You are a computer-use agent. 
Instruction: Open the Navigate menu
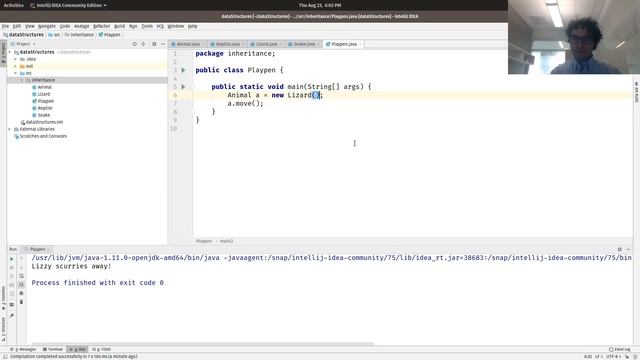pyautogui.click(x=47, y=26)
